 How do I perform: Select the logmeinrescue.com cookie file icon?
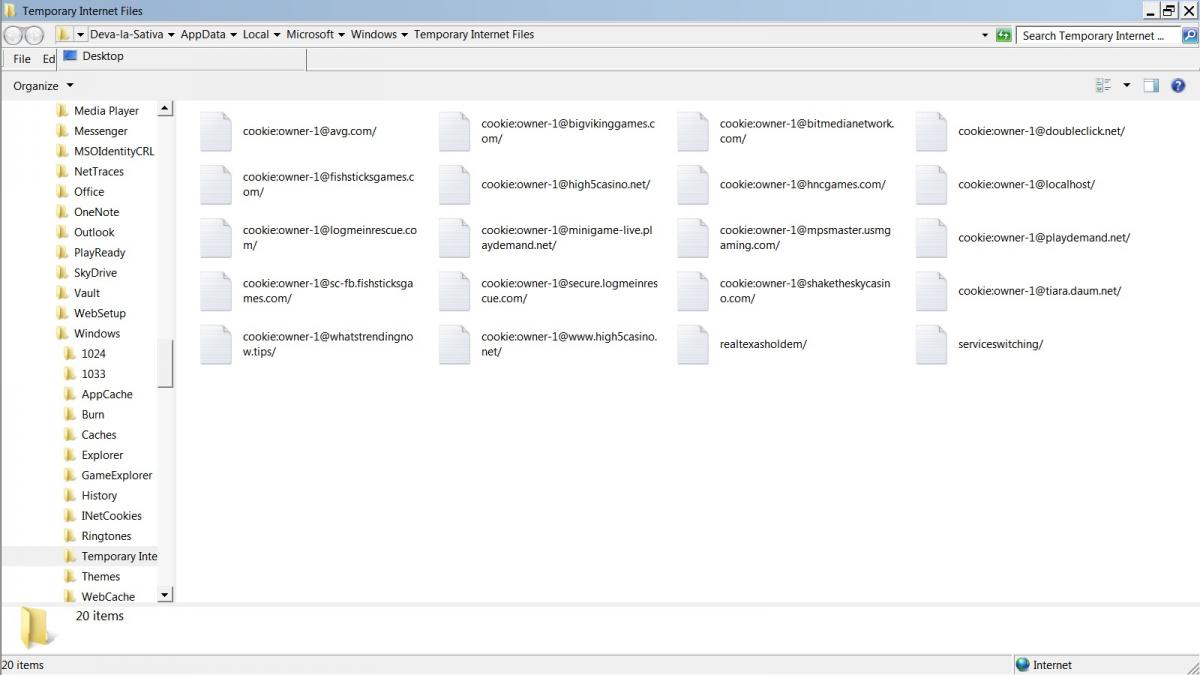pos(216,238)
